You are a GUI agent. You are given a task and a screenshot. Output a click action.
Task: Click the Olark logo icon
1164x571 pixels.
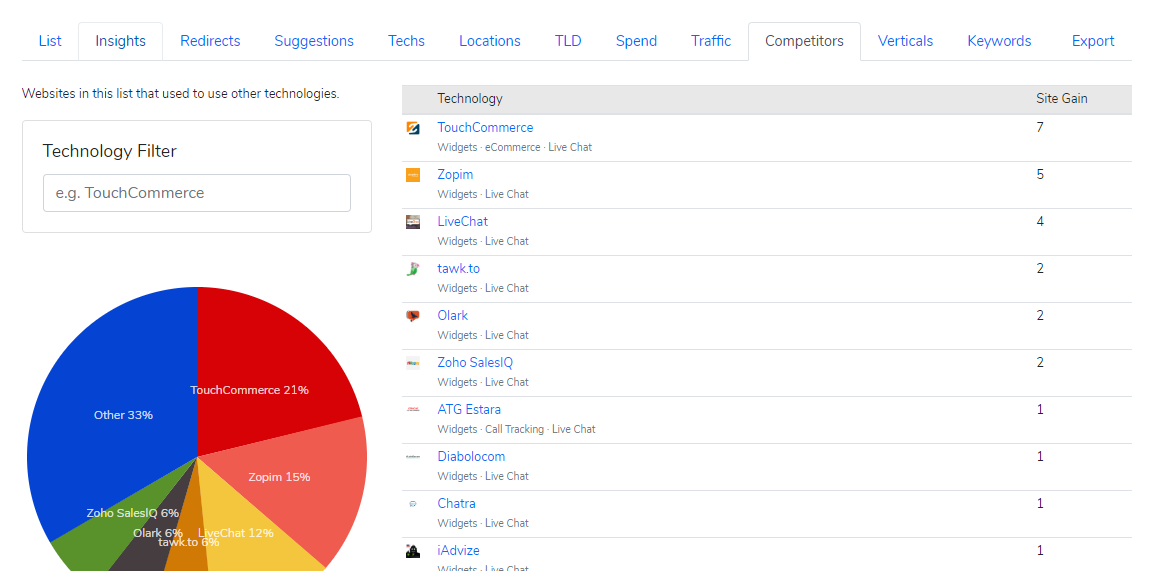(x=413, y=316)
